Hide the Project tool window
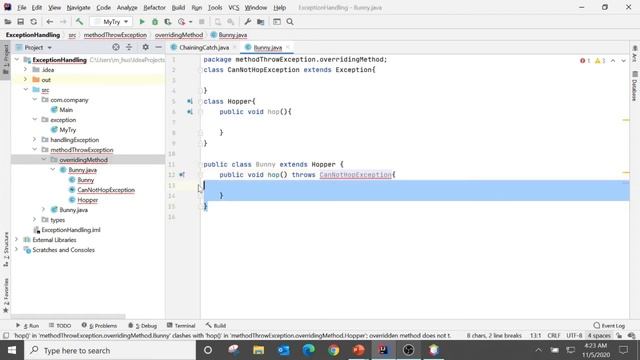This screenshot has width=640, height=360. tap(158, 47)
